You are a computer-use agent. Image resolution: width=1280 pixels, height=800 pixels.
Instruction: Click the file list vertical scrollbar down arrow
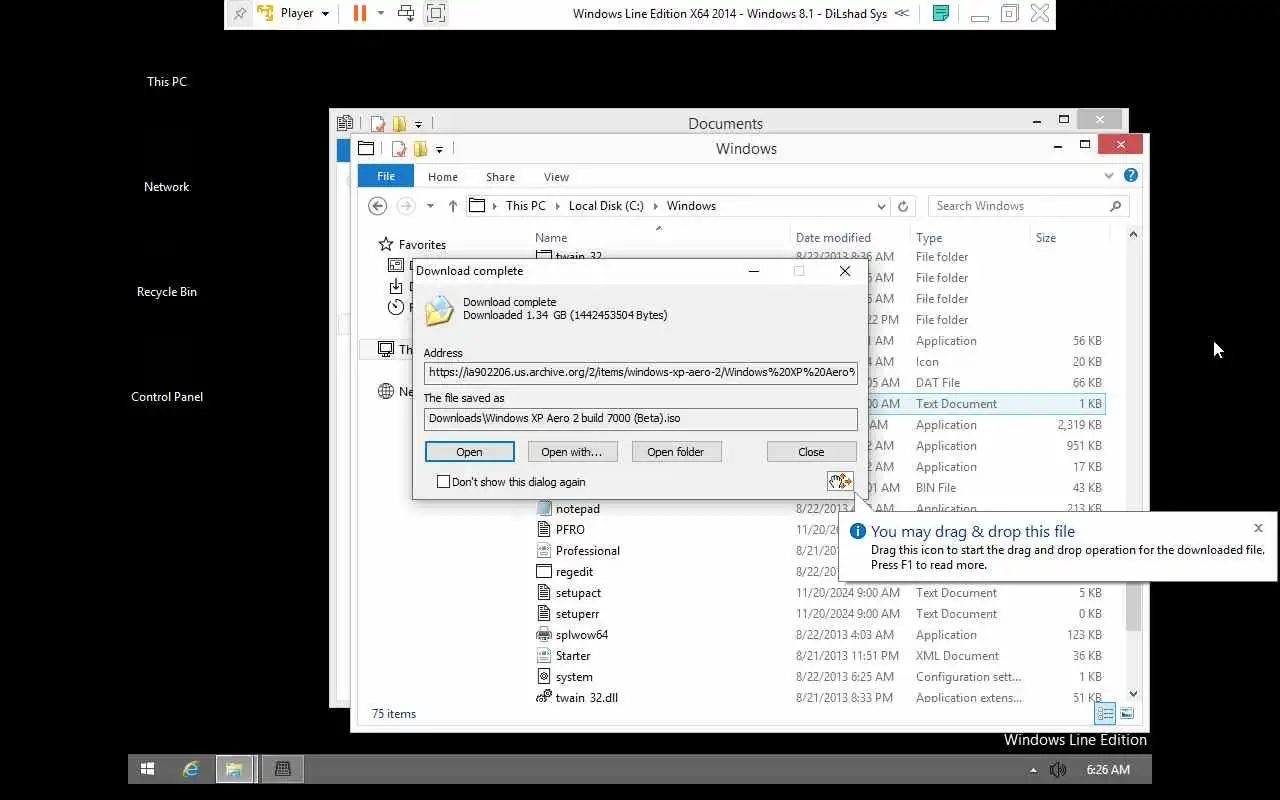click(1133, 694)
